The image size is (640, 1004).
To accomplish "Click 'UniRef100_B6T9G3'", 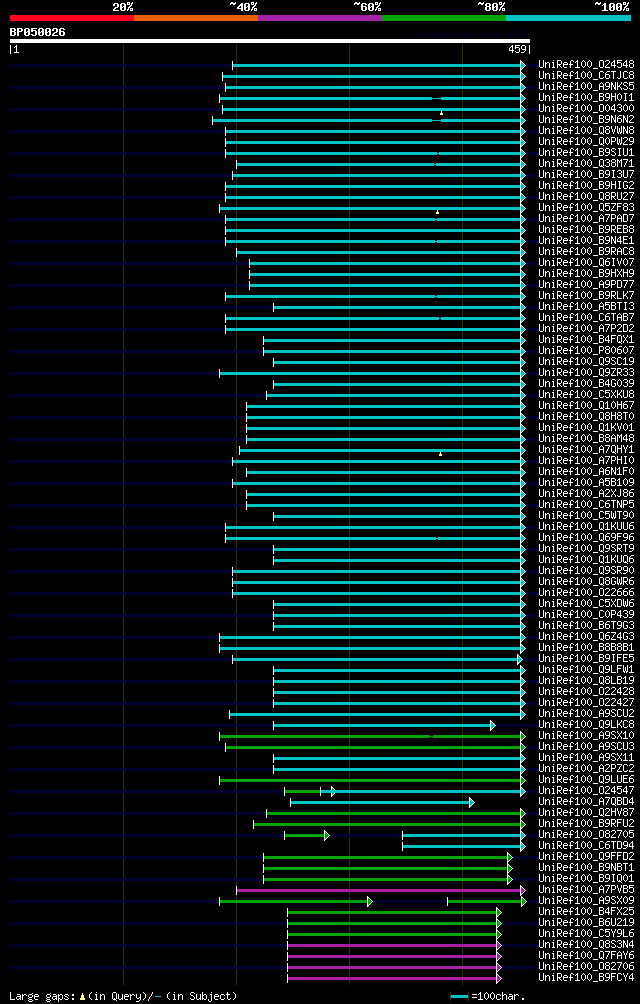I will (586, 626).
